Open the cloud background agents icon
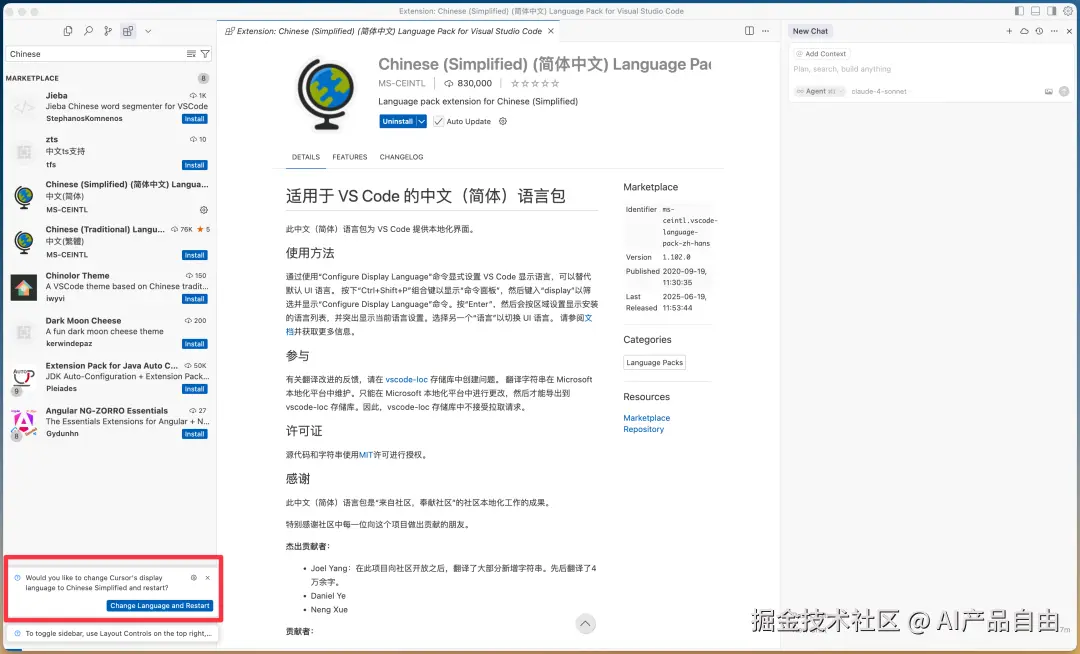The image size is (1080, 654). [1024, 31]
